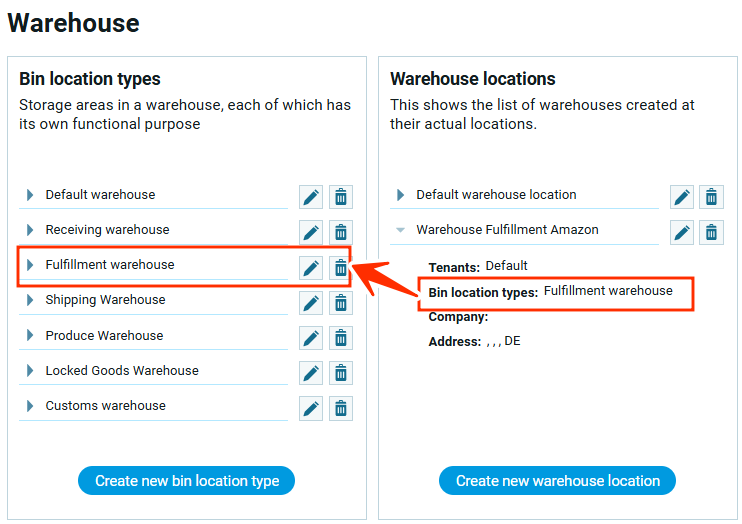Screen dimensions: 742x524
Task: Delete Warehouse Fulfillment Amazon location
Action: click(712, 232)
